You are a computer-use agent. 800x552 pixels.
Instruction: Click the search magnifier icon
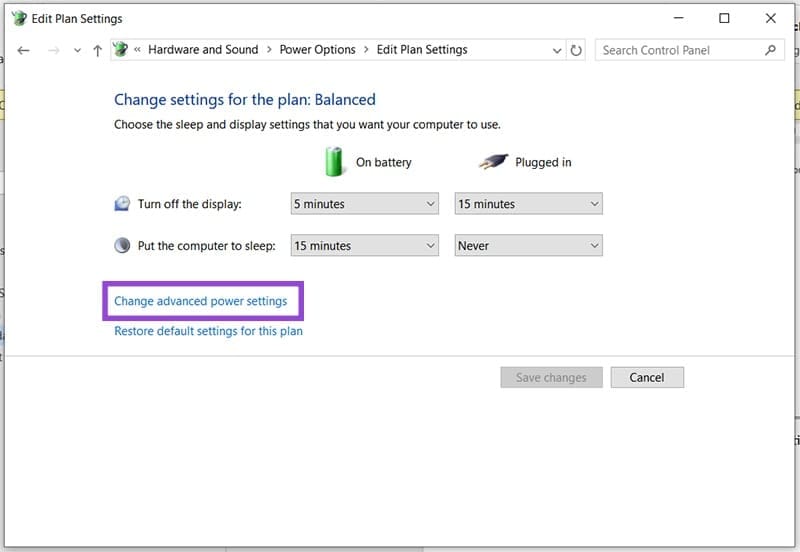point(770,50)
